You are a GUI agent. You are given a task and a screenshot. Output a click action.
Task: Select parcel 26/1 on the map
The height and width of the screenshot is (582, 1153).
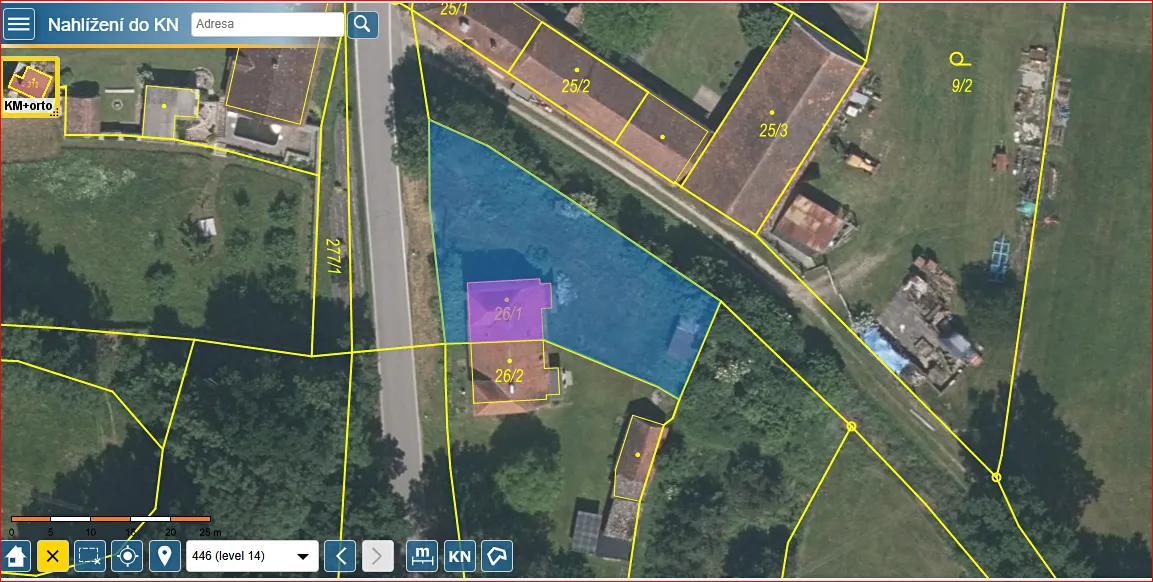tap(508, 313)
